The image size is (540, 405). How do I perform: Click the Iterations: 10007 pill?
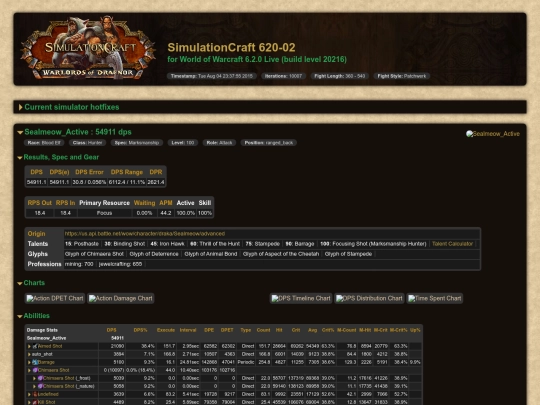click(x=283, y=76)
